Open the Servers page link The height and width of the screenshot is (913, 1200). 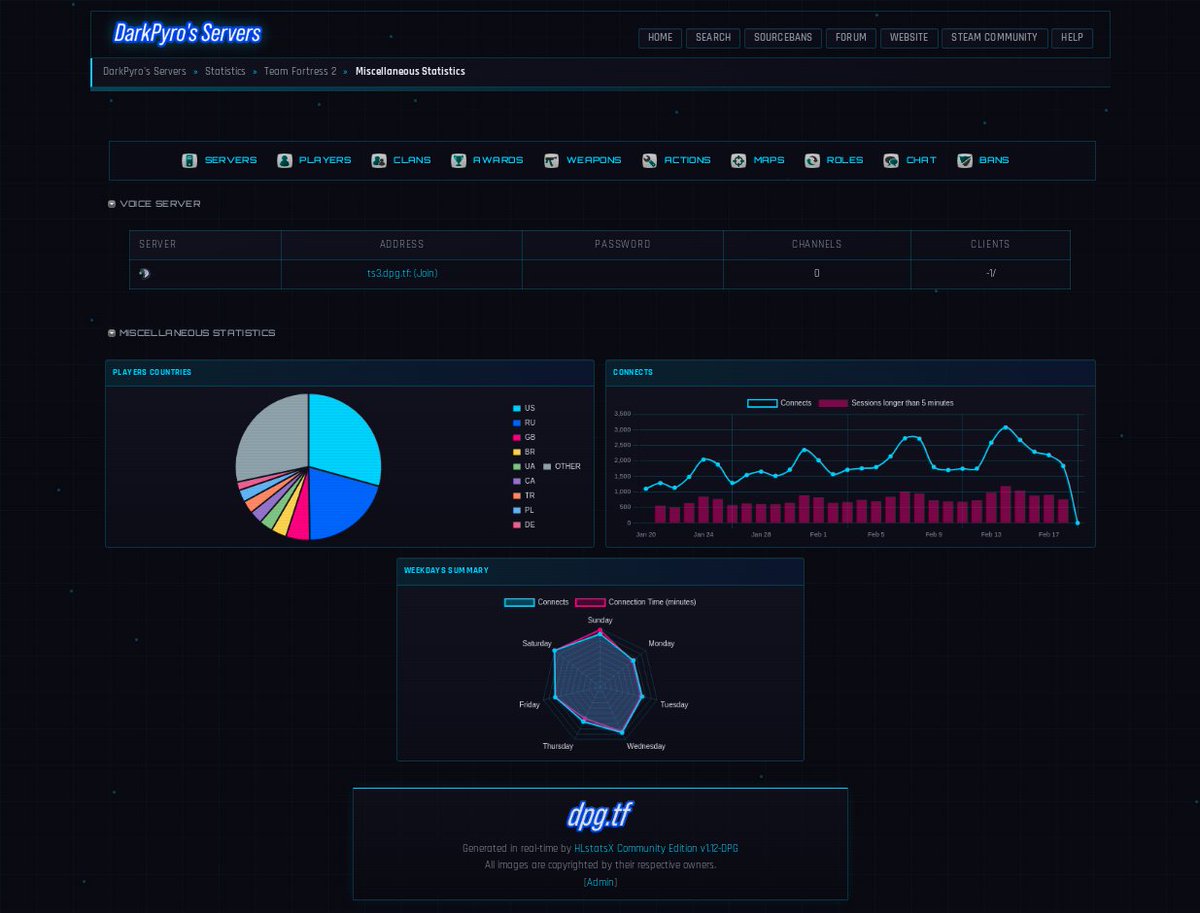coord(231,160)
